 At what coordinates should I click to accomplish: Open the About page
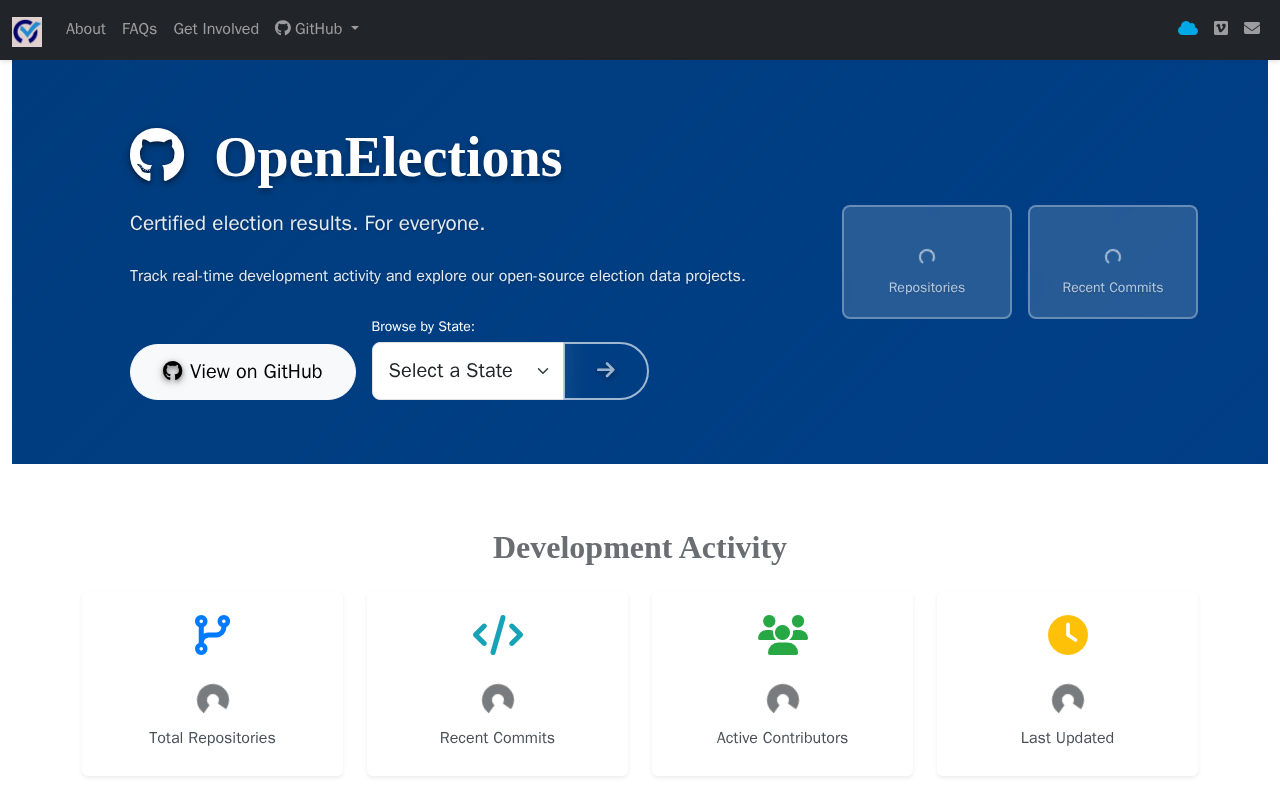point(86,29)
